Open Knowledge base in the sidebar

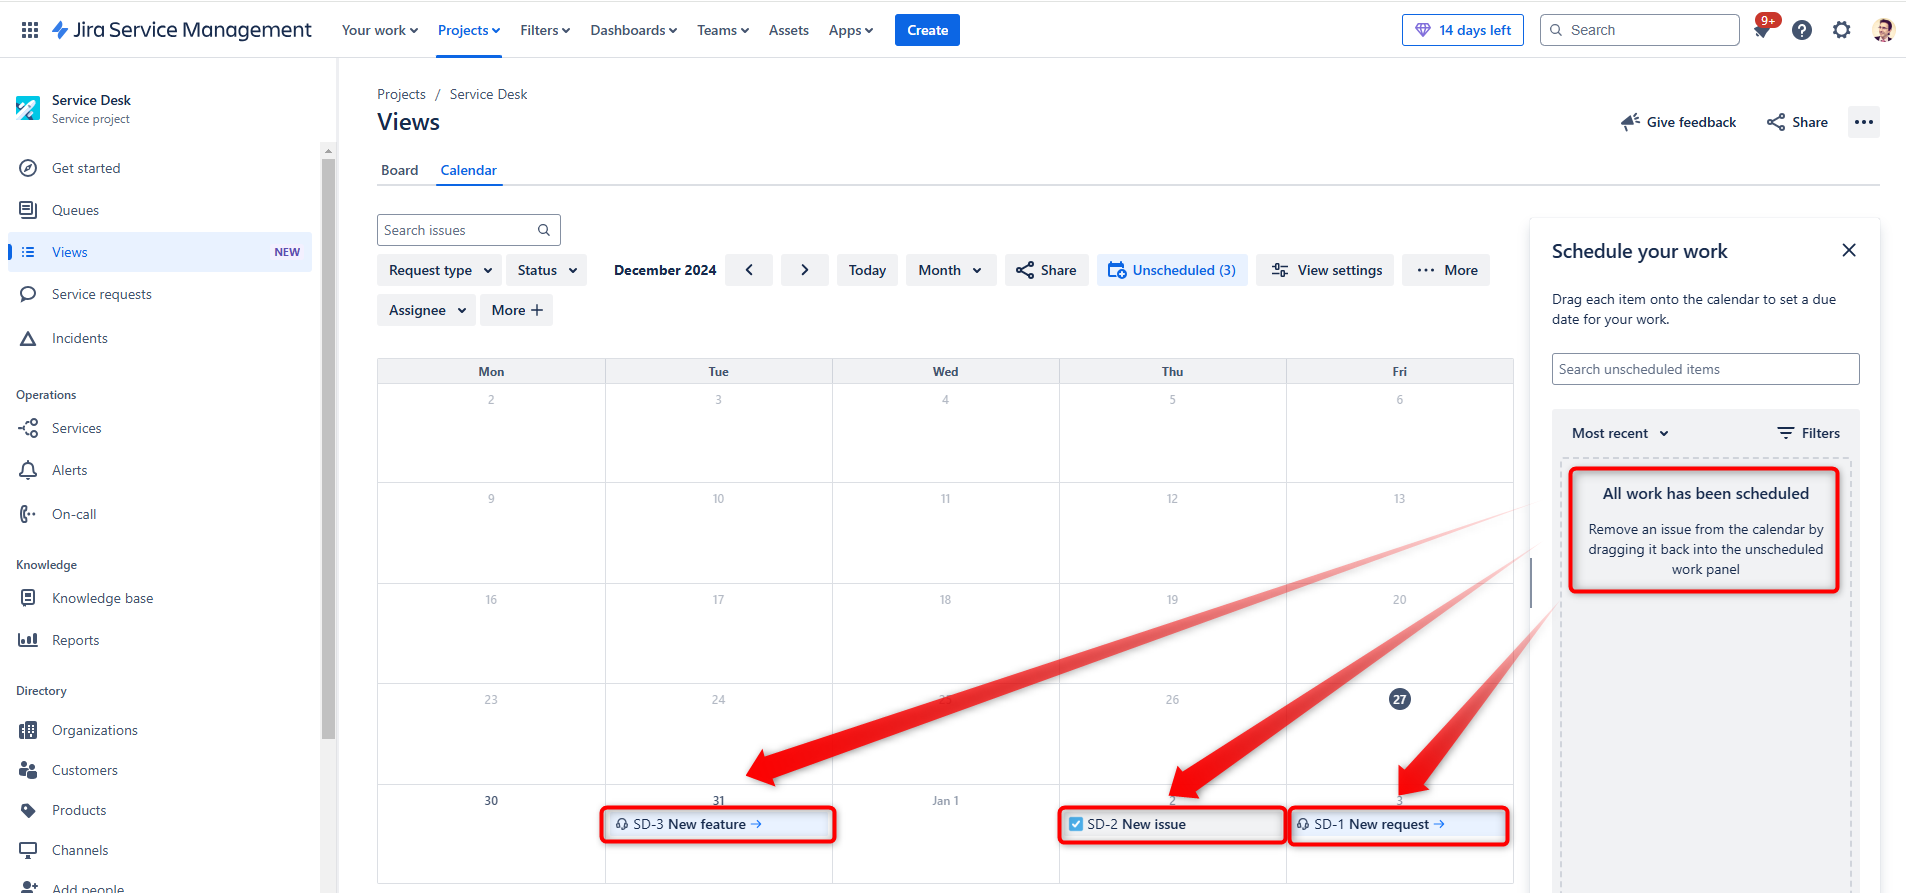160,598
